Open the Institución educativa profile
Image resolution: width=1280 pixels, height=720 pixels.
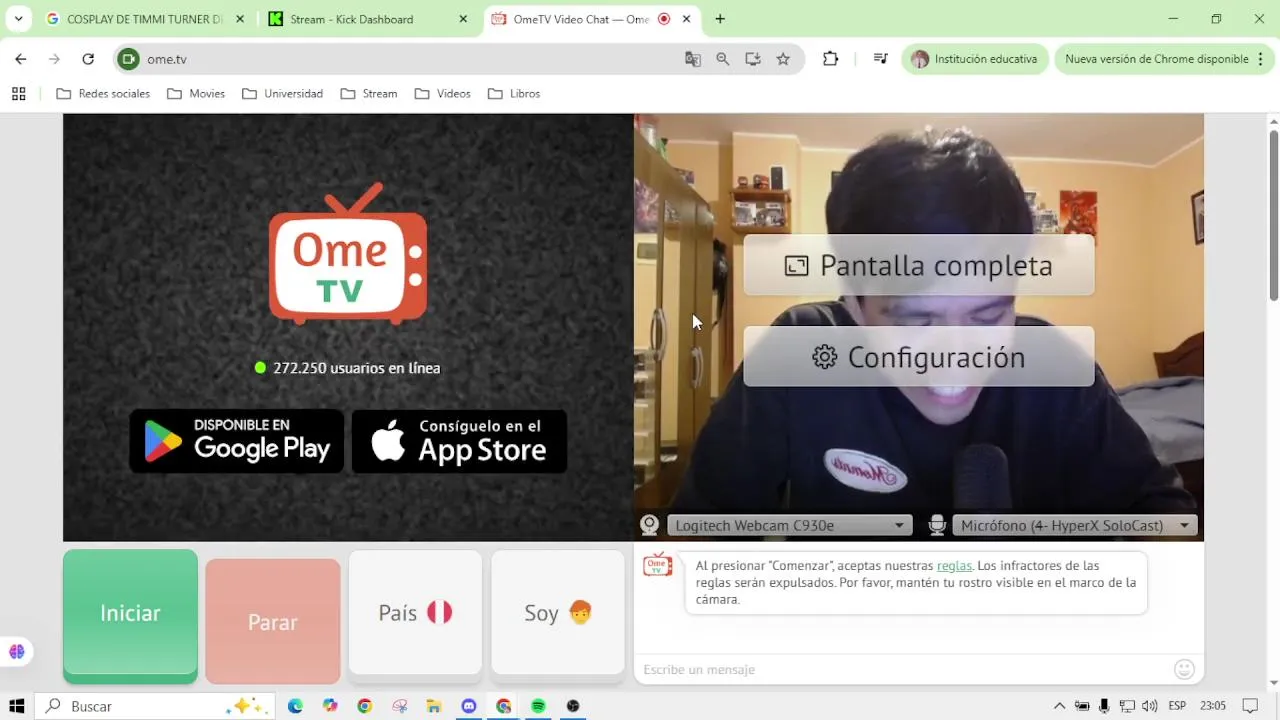[975, 59]
